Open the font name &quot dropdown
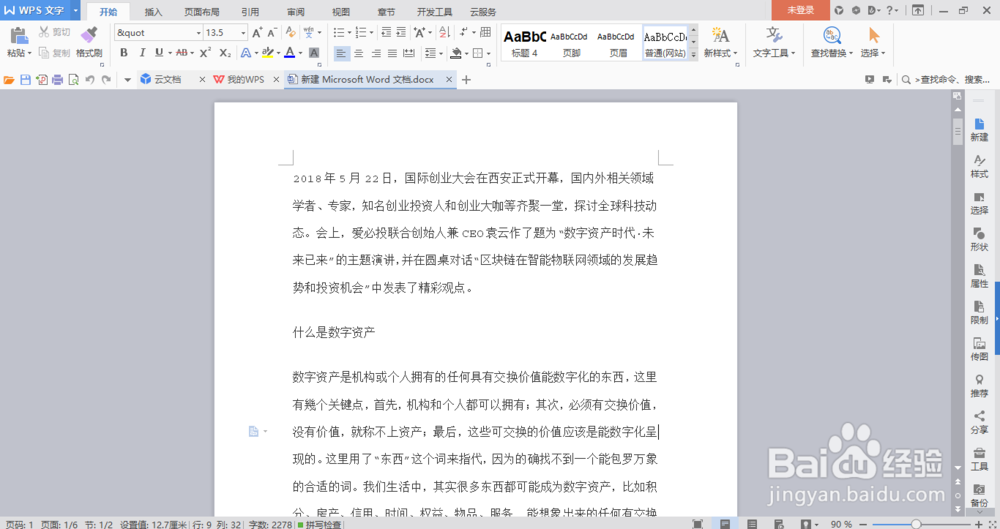 point(198,33)
